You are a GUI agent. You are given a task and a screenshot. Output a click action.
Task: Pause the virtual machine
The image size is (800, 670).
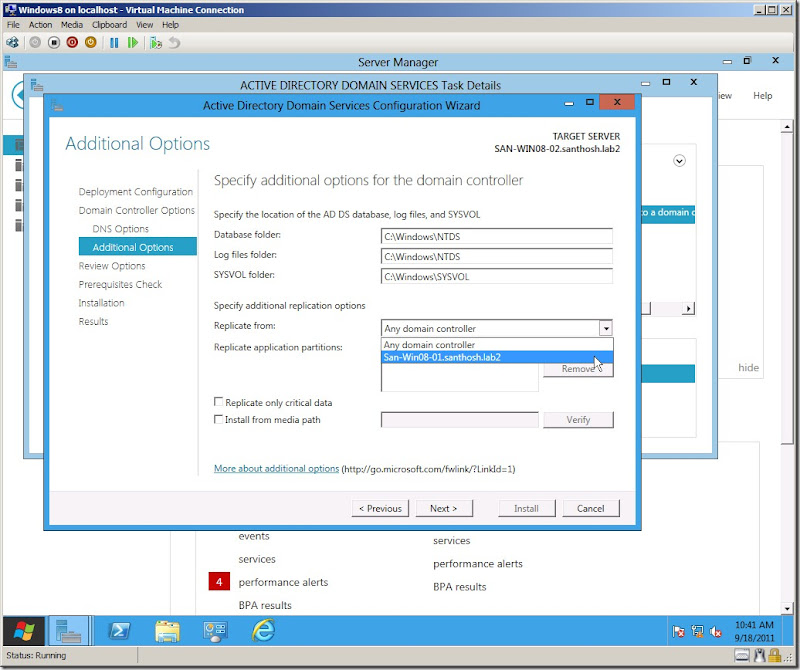114,43
